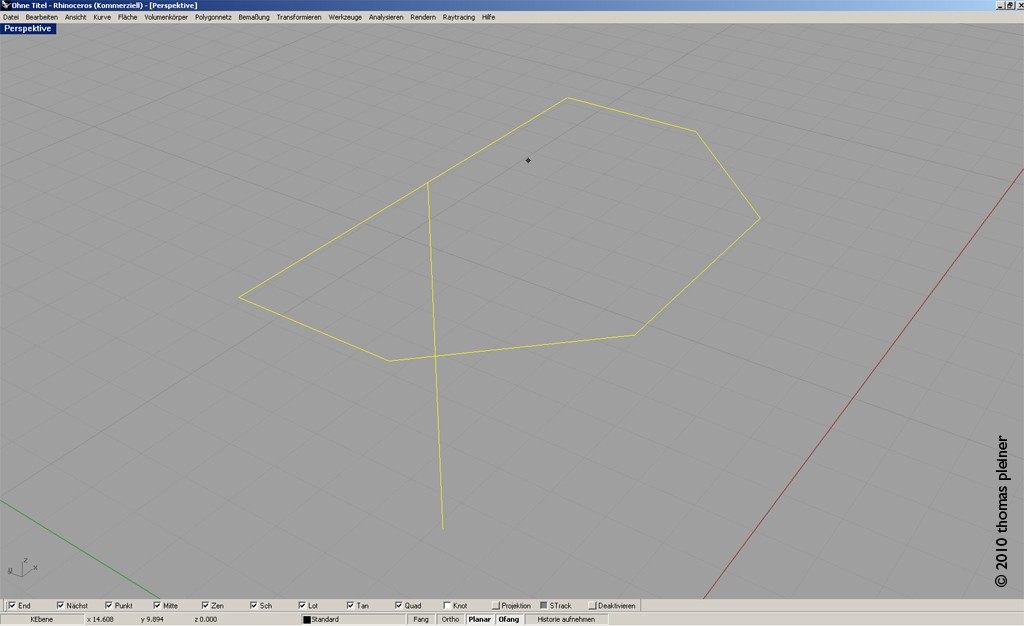The height and width of the screenshot is (626, 1024).
Task: Enable the Knot object snap checkbox
Action: point(446,605)
